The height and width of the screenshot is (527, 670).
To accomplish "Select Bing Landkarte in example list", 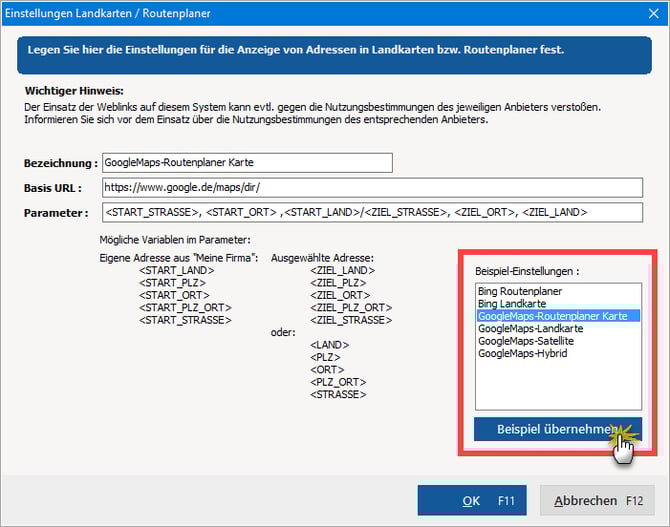I will pyautogui.click(x=513, y=303).
